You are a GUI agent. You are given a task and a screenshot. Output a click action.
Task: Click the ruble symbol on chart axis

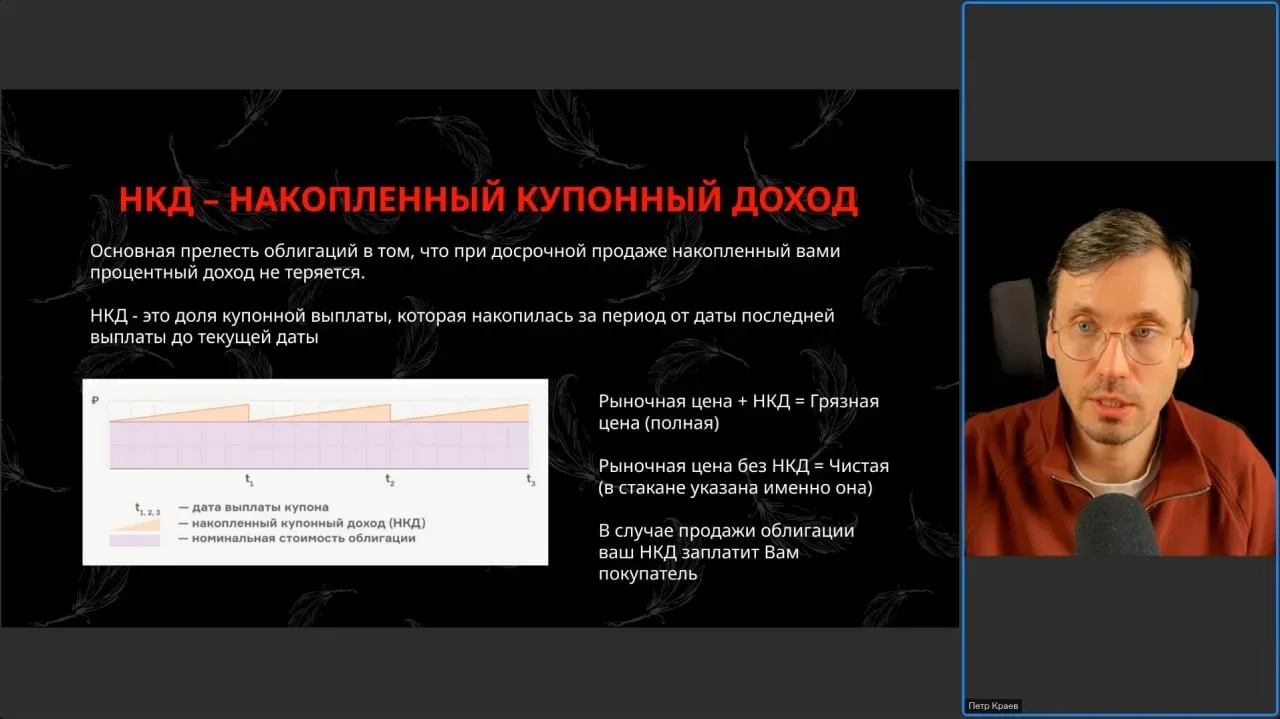pos(94,400)
